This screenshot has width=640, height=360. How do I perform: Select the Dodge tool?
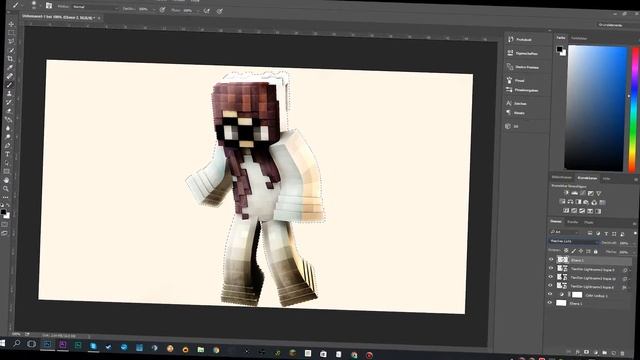[x=8, y=136]
